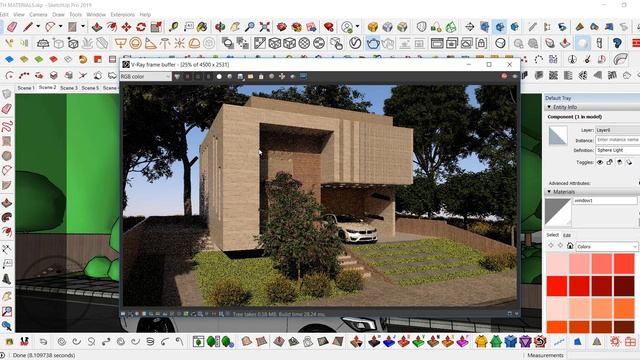This screenshot has width=640, height=360.
Task: Open the Help menu
Action: point(145,14)
